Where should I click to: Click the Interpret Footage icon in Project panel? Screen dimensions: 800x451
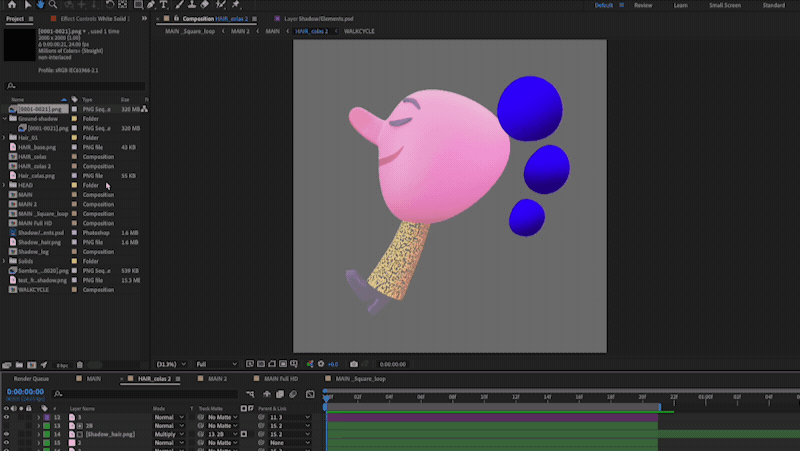[x=7, y=365]
